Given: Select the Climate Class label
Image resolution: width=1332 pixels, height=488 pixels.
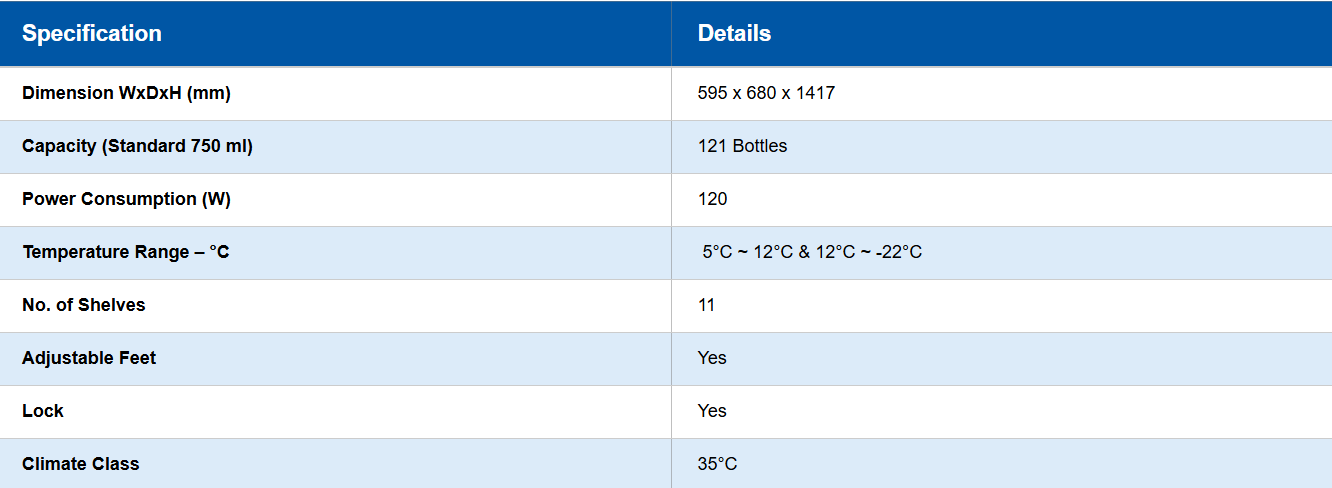Looking at the screenshot, I should coord(81,464).
